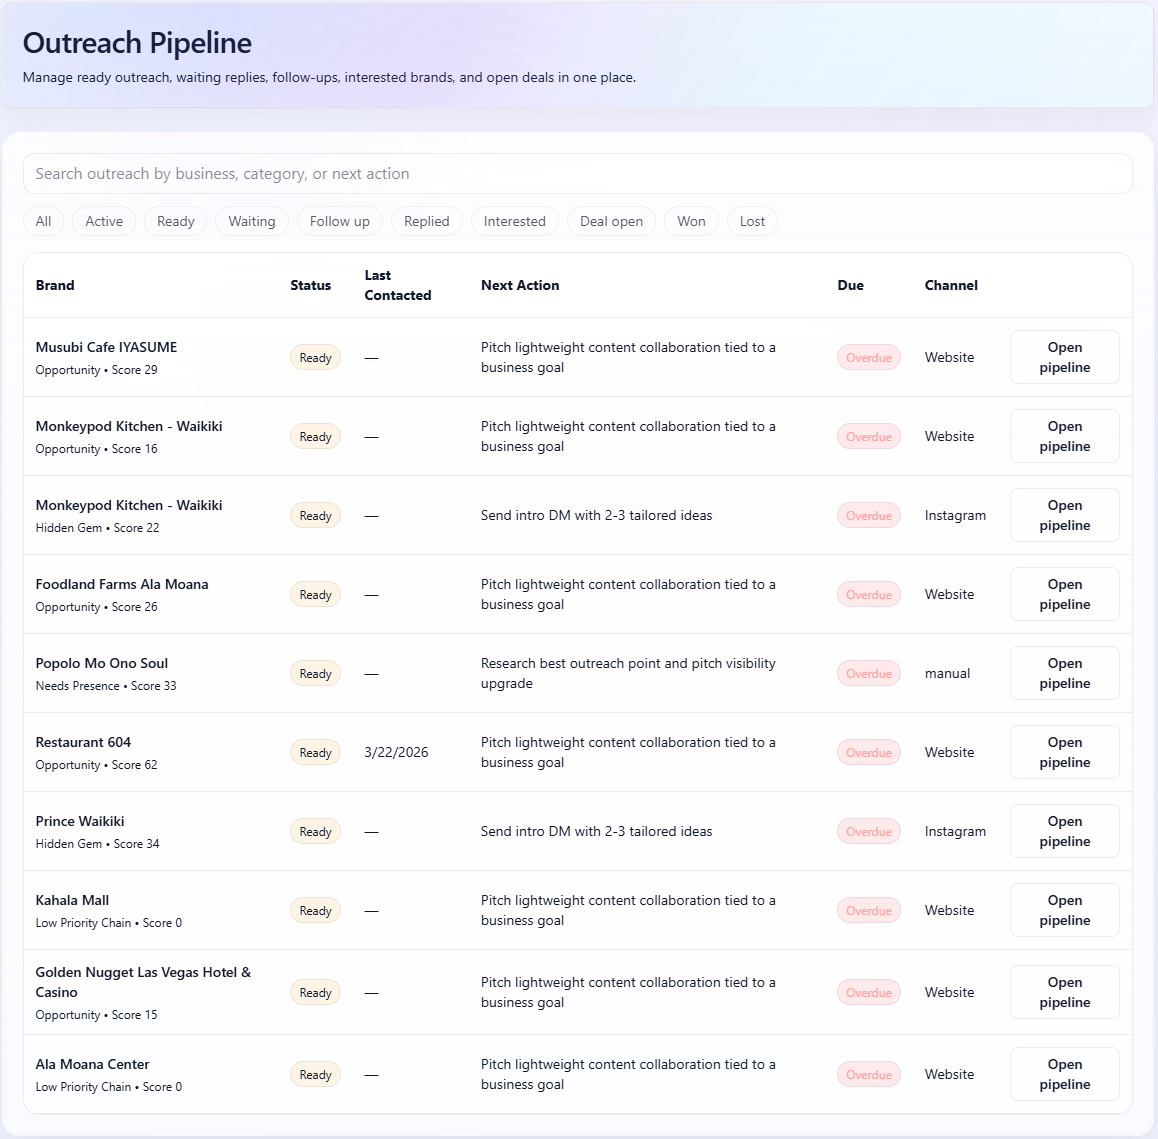Open pipeline for Monkeypod Kitchen Opportunity row
This screenshot has height=1139, width=1158.
[x=1065, y=437]
